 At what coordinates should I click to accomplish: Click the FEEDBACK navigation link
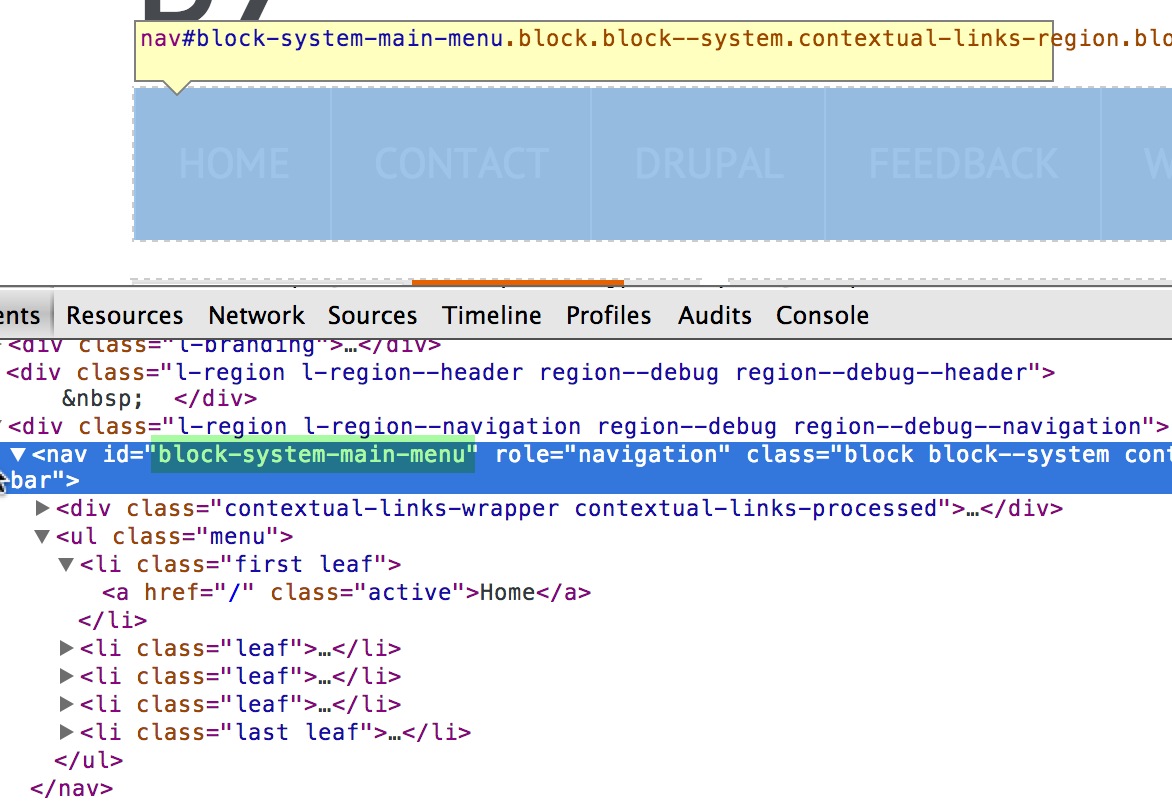[962, 163]
